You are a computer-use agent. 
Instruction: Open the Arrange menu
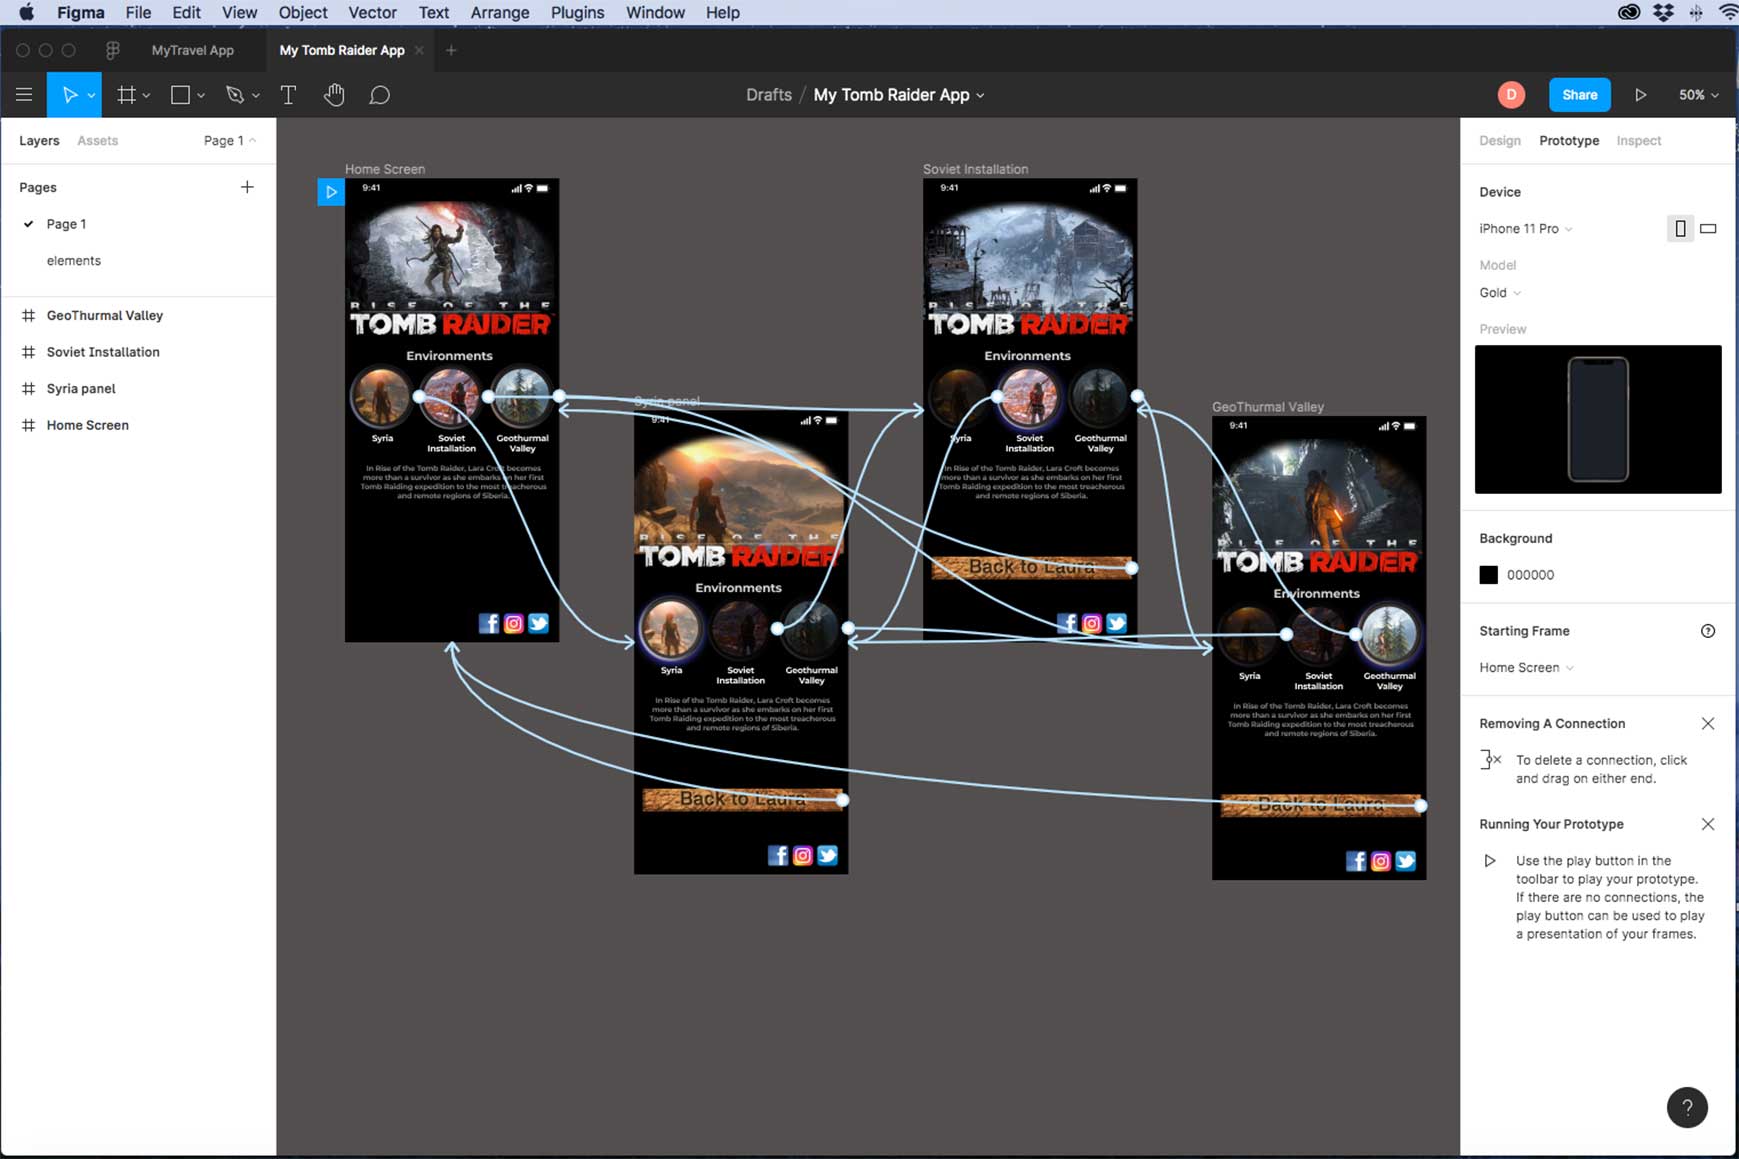click(499, 12)
